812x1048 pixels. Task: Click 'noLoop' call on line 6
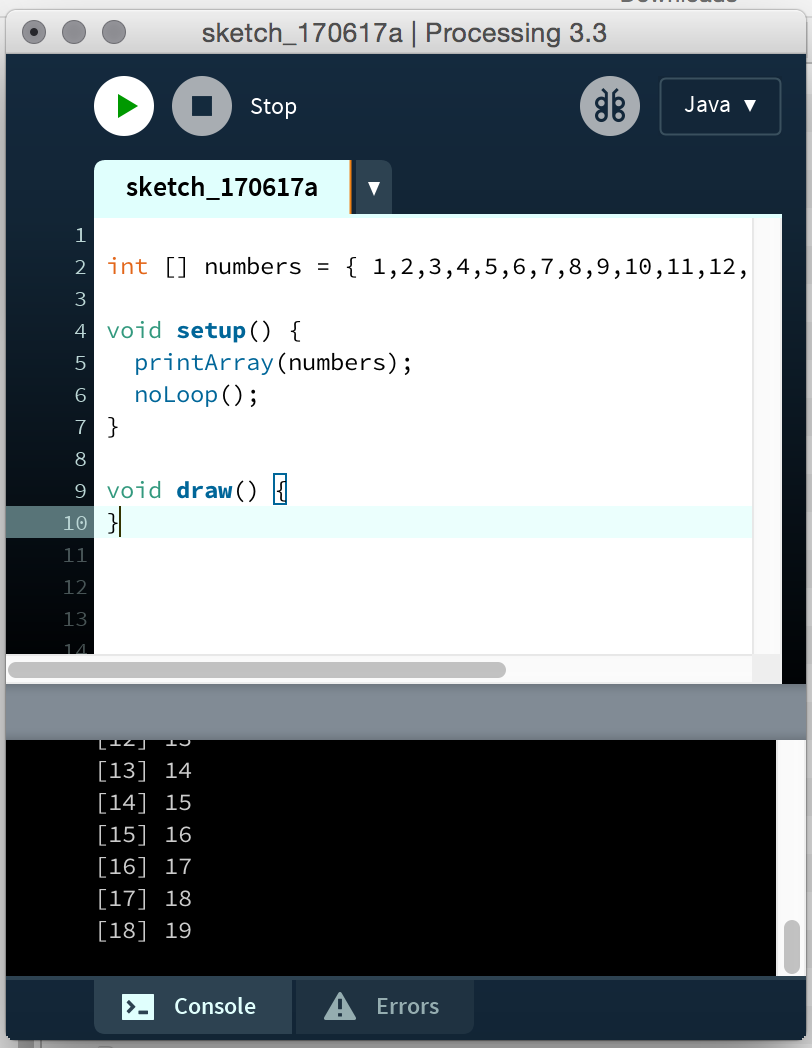click(176, 395)
